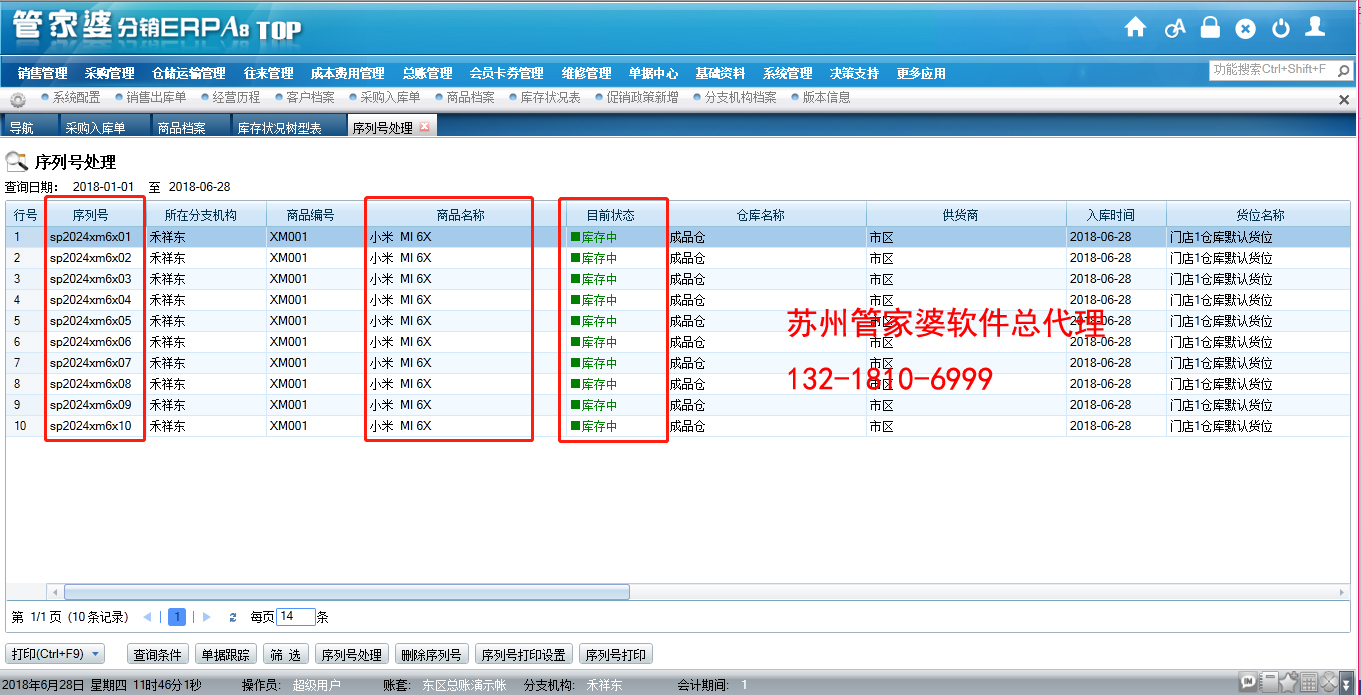The width and height of the screenshot is (1361, 695).
Task: Open the 决策支持 menu
Action: coord(854,73)
